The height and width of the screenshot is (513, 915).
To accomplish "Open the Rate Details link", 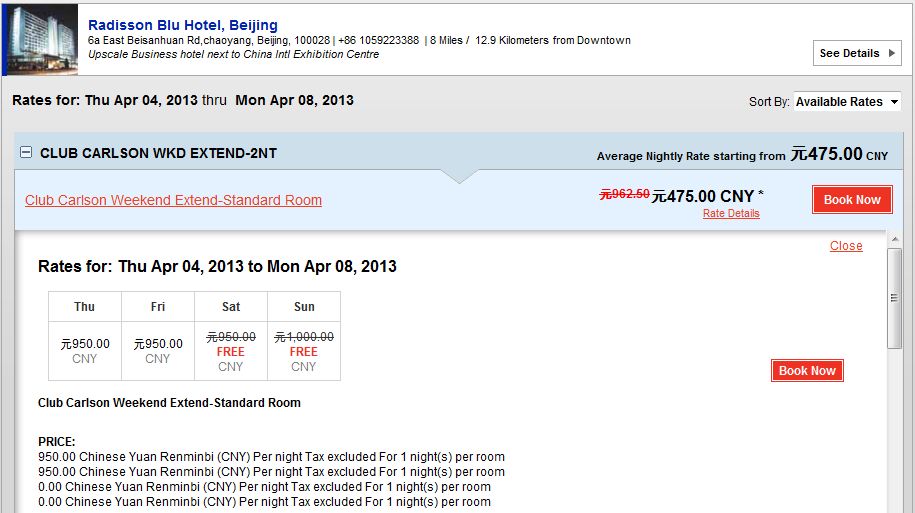I will point(731,213).
